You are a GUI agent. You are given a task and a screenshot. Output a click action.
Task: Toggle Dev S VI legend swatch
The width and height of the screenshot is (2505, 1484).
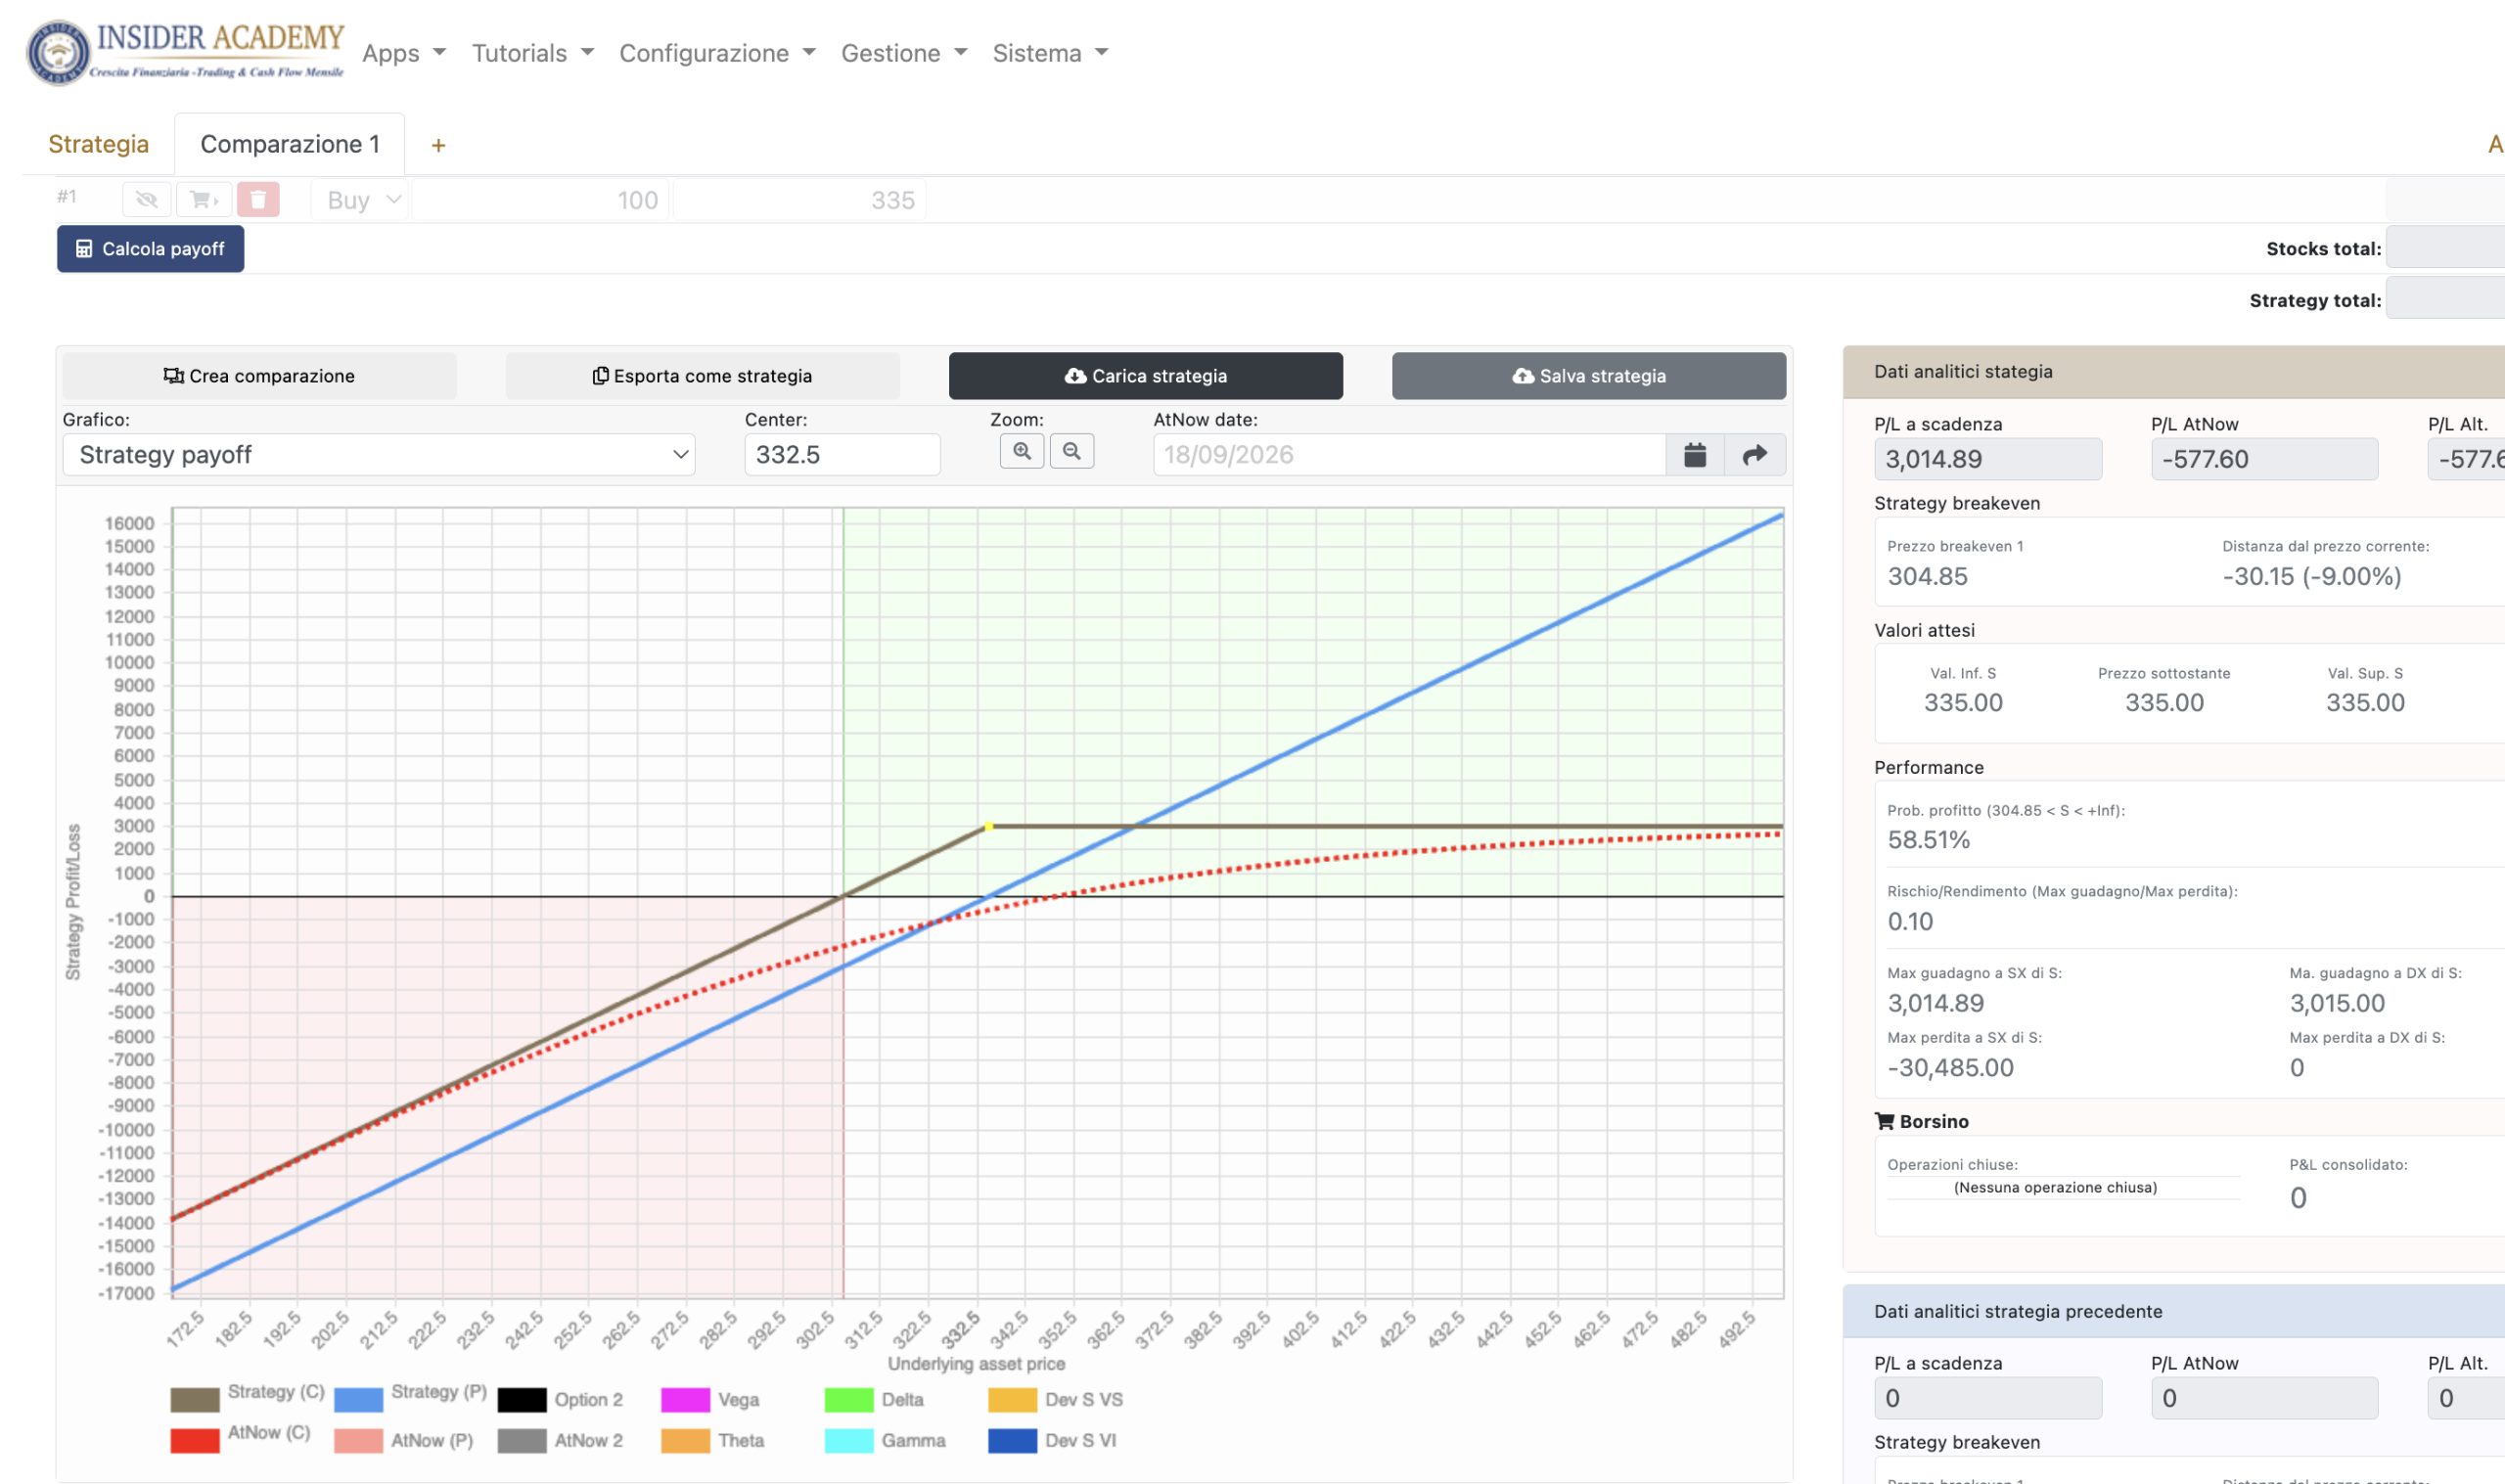(x=1012, y=1440)
